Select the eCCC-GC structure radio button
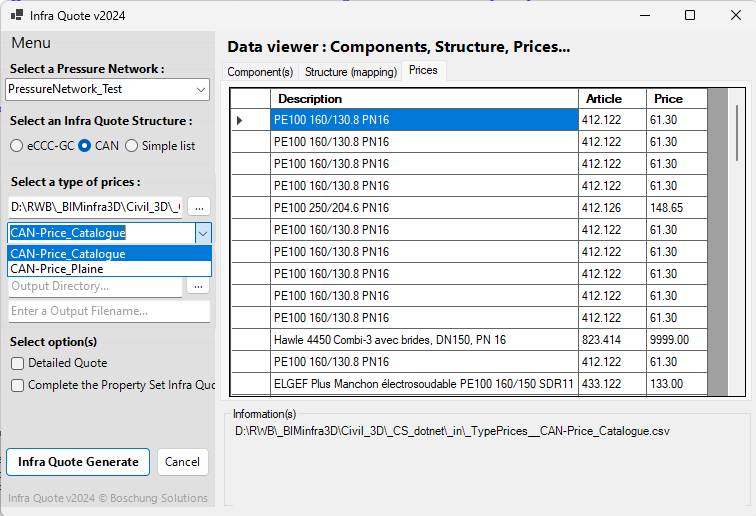756x516 pixels. click(x=17, y=146)
